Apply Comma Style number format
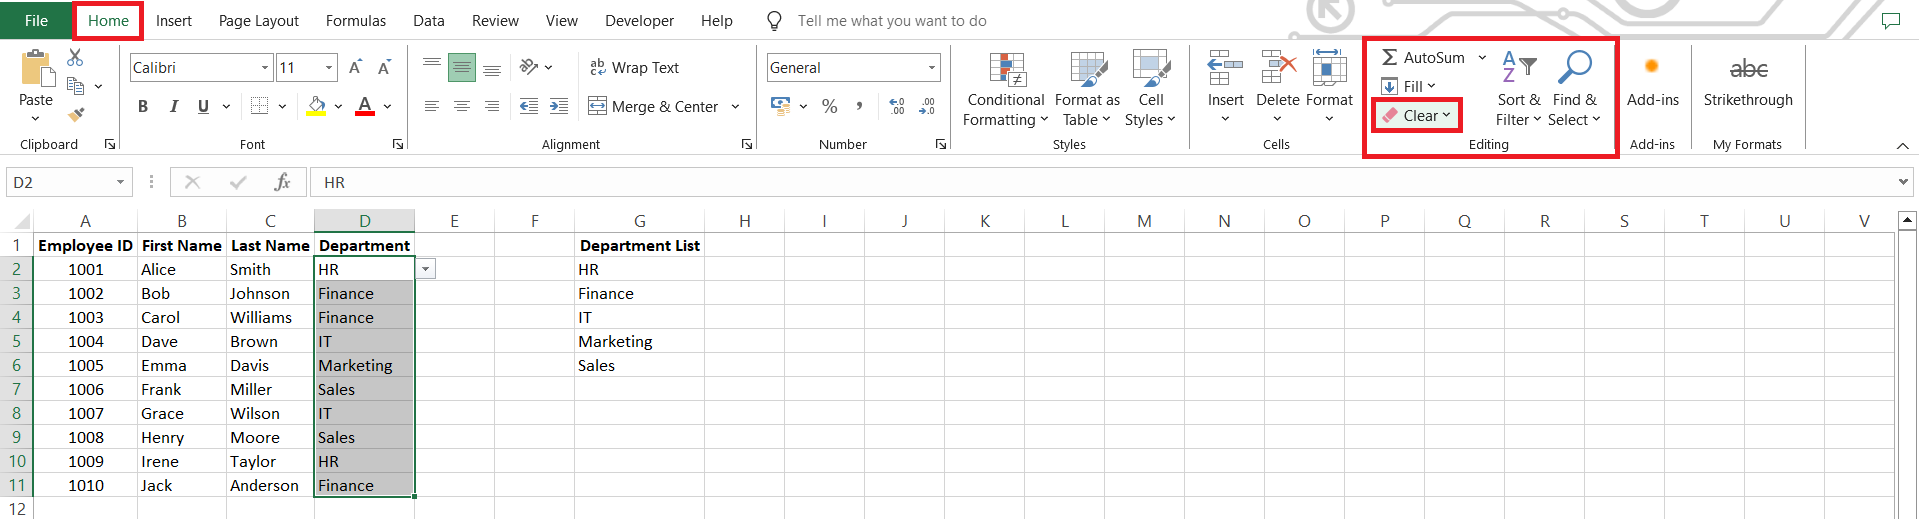Viewport: 1919px width, 519px height. tap(860, 106)
